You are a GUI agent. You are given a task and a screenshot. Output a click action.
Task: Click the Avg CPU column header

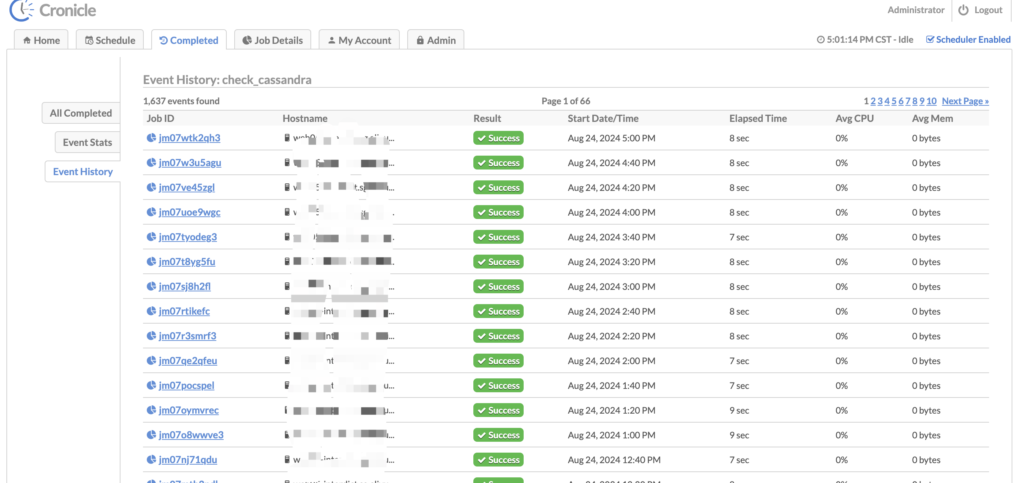coord(854,118)
